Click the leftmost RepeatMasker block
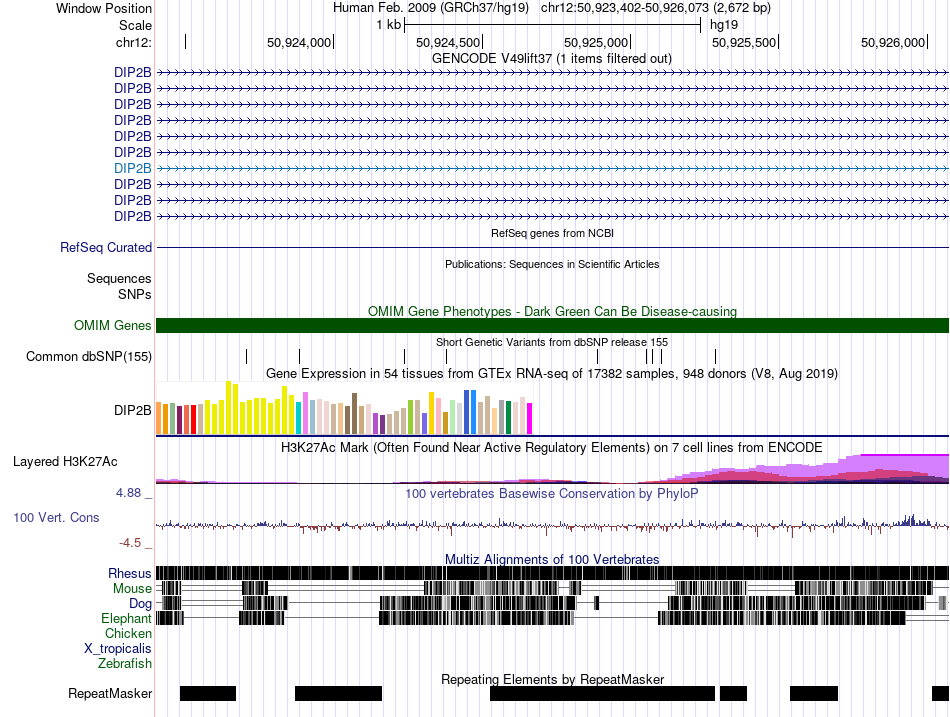950x717 pixels. pos(208,693)
